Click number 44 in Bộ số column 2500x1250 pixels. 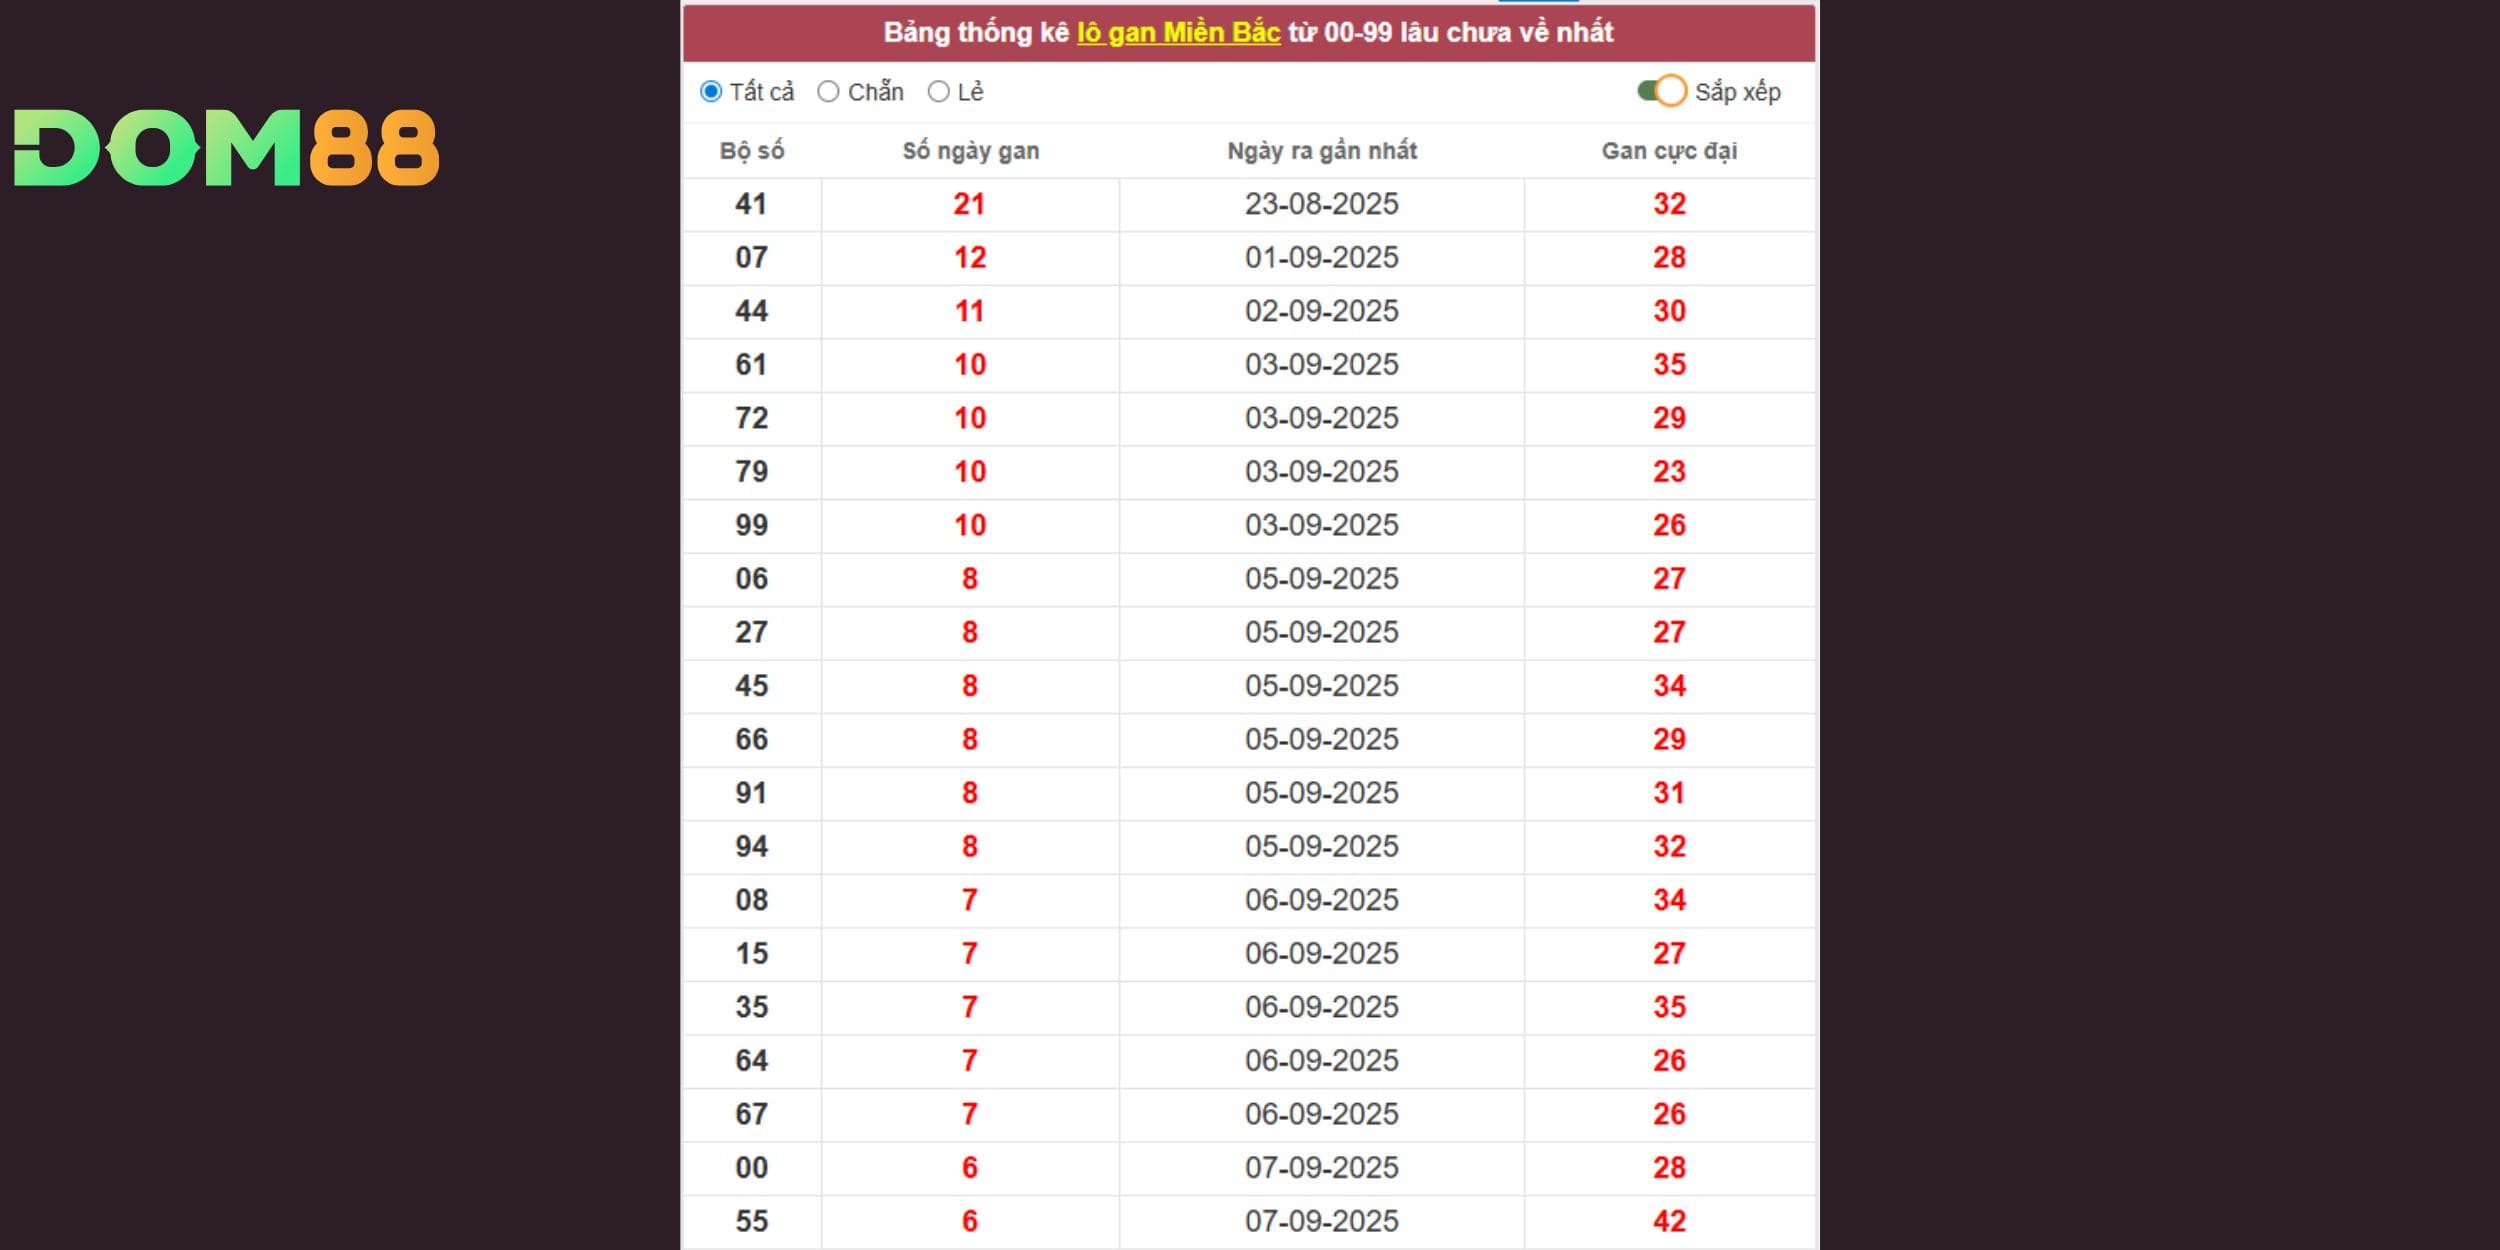[751, 311]
